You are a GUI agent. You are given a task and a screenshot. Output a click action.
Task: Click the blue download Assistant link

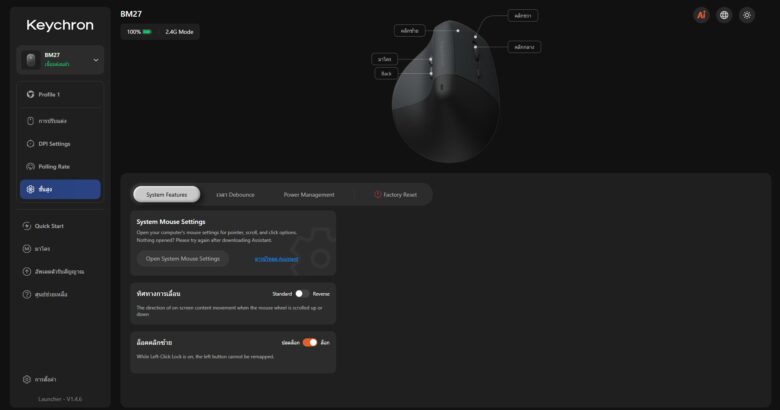[277, 259]
